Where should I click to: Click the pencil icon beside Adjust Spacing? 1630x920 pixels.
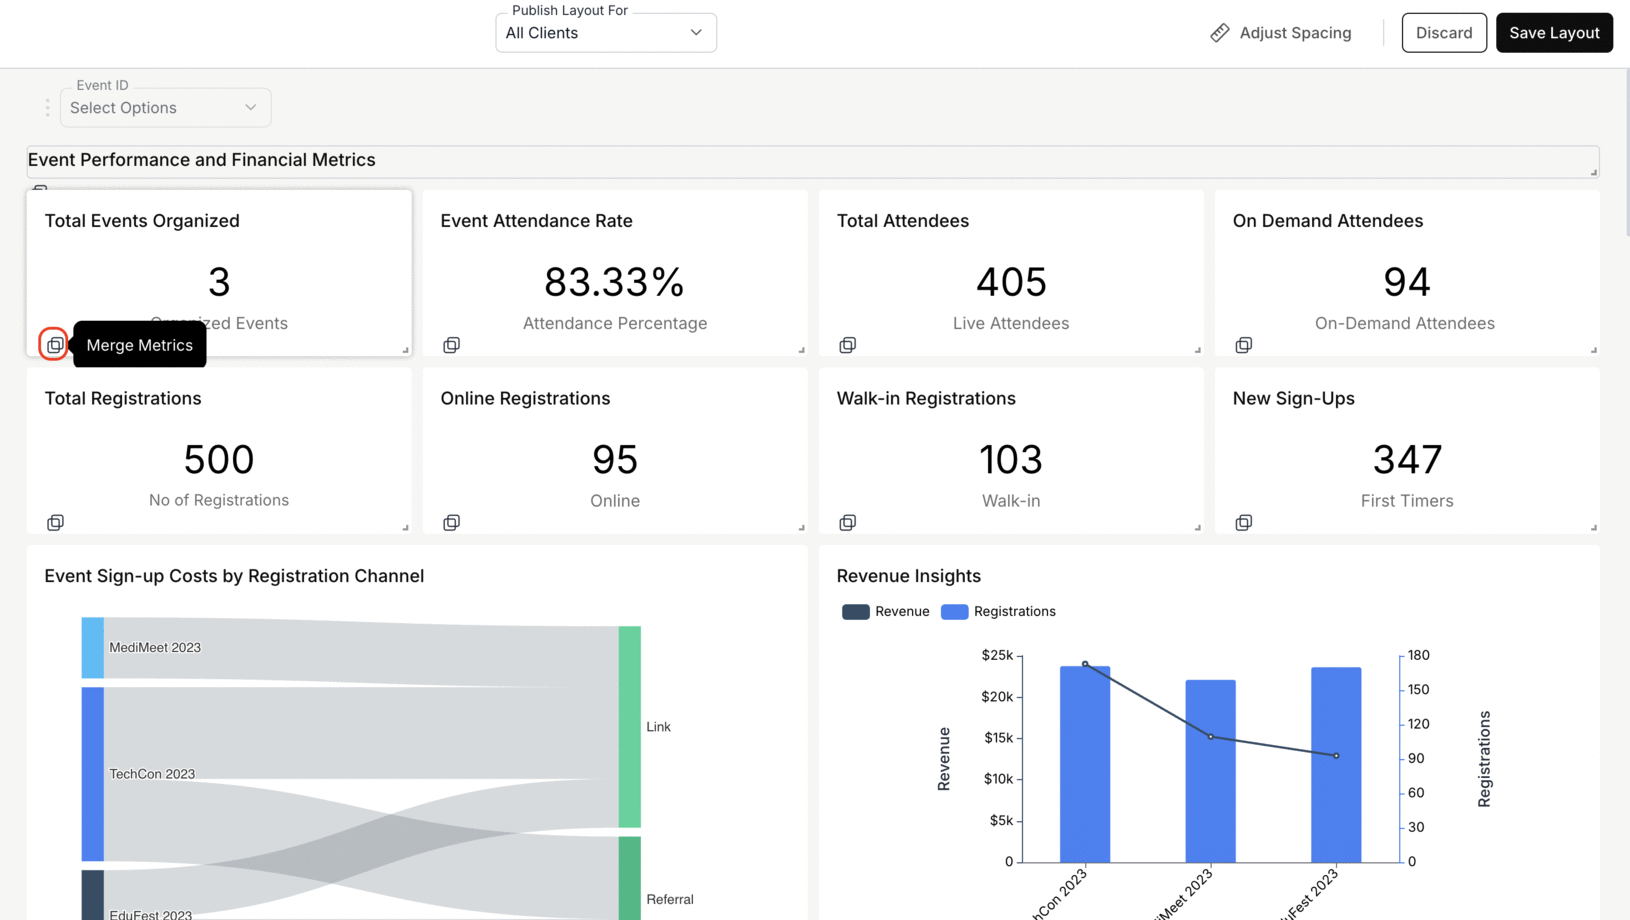pos(1220,32)
